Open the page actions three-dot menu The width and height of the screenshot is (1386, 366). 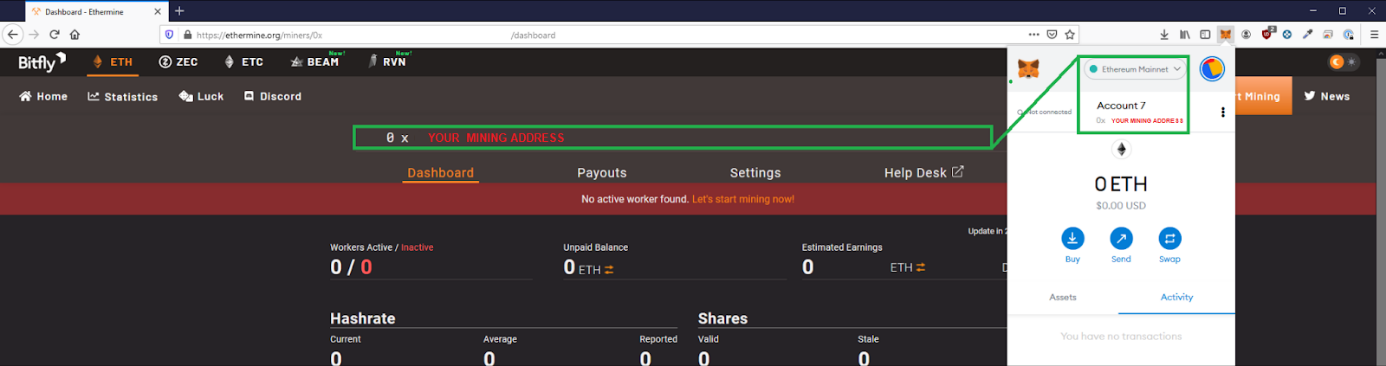tap(1034, 34)
